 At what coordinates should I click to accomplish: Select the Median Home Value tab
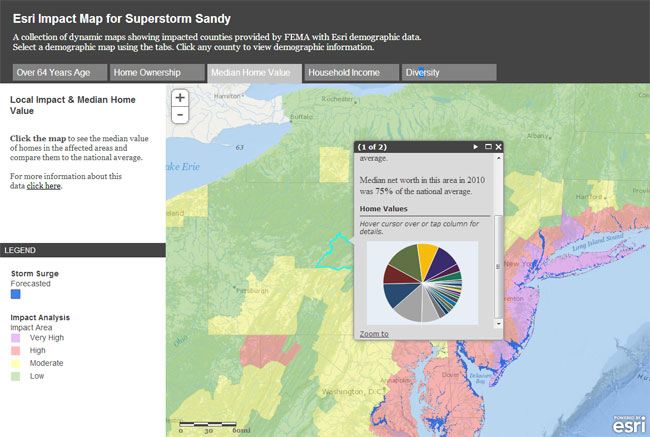tap(254, 73)
